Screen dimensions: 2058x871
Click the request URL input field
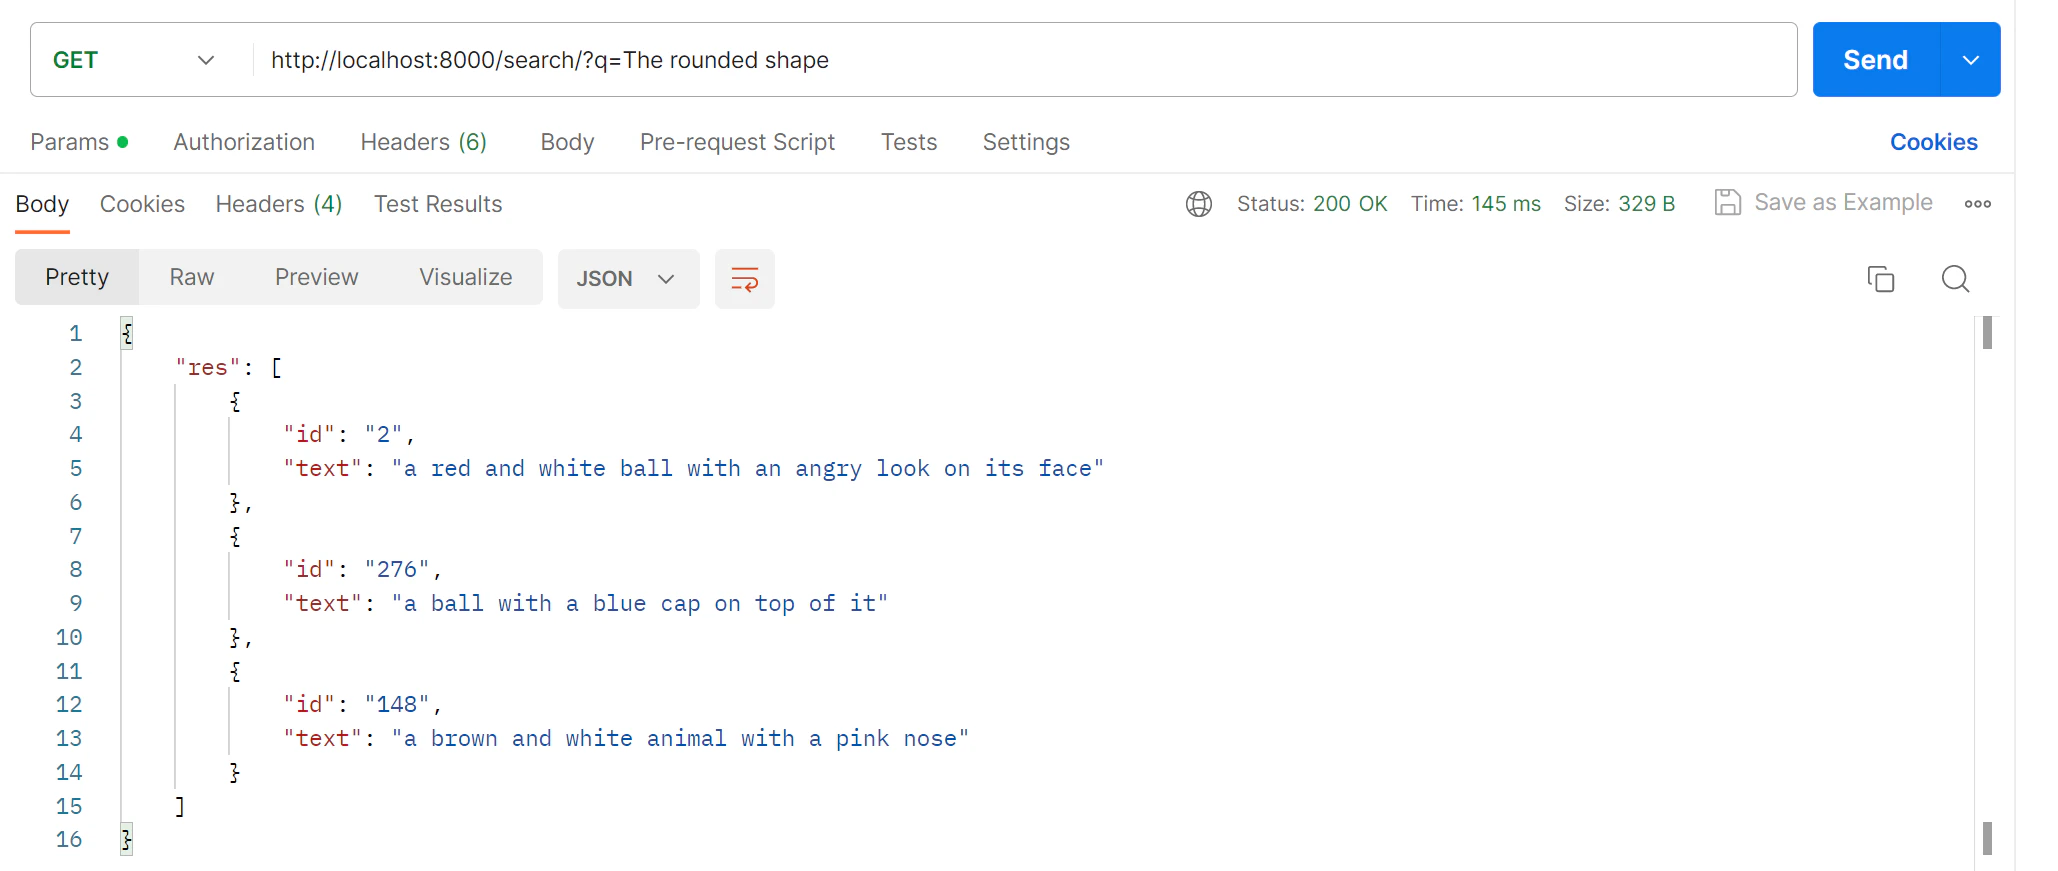click(x=1023, y=60)
